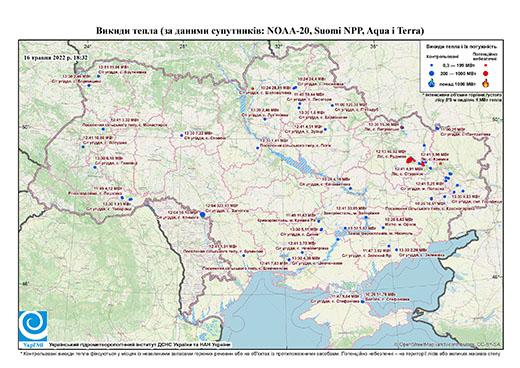The height and width of the screenshot is (368, 520).
Task: Click the Ukrainian Hydrometeorological Institute credit text
Action: point(139,344)
